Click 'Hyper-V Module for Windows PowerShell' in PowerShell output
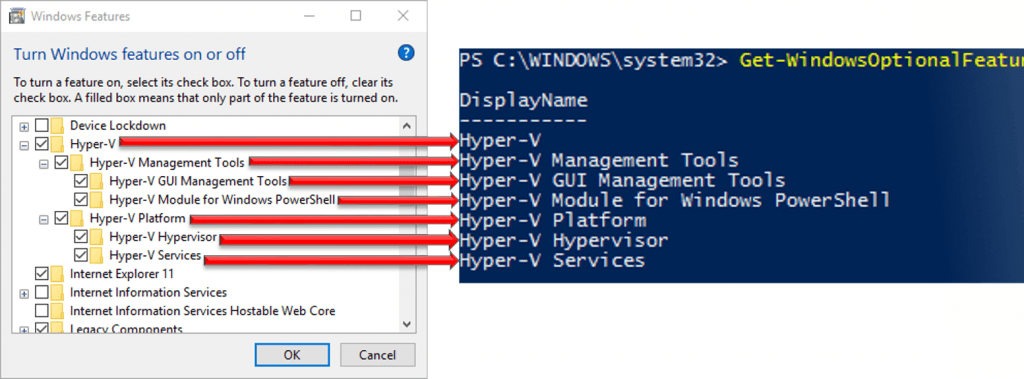 click(x=675, y=200)
